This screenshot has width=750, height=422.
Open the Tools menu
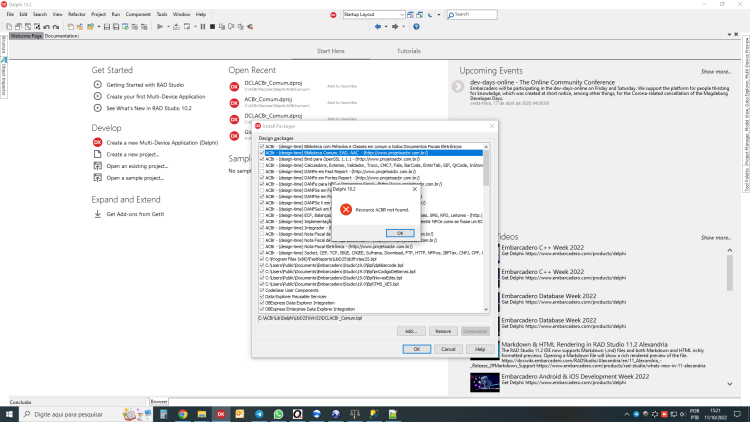click(x=162, y=14)
